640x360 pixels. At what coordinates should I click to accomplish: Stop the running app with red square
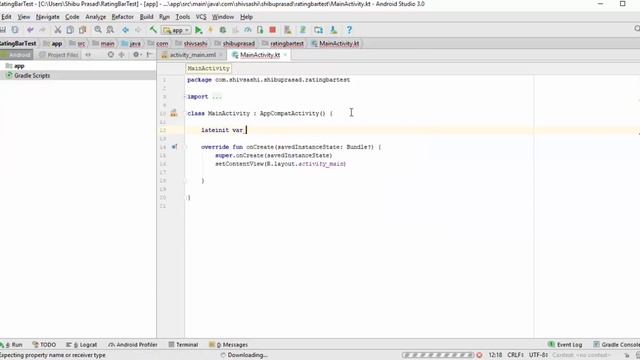(273, 30)
